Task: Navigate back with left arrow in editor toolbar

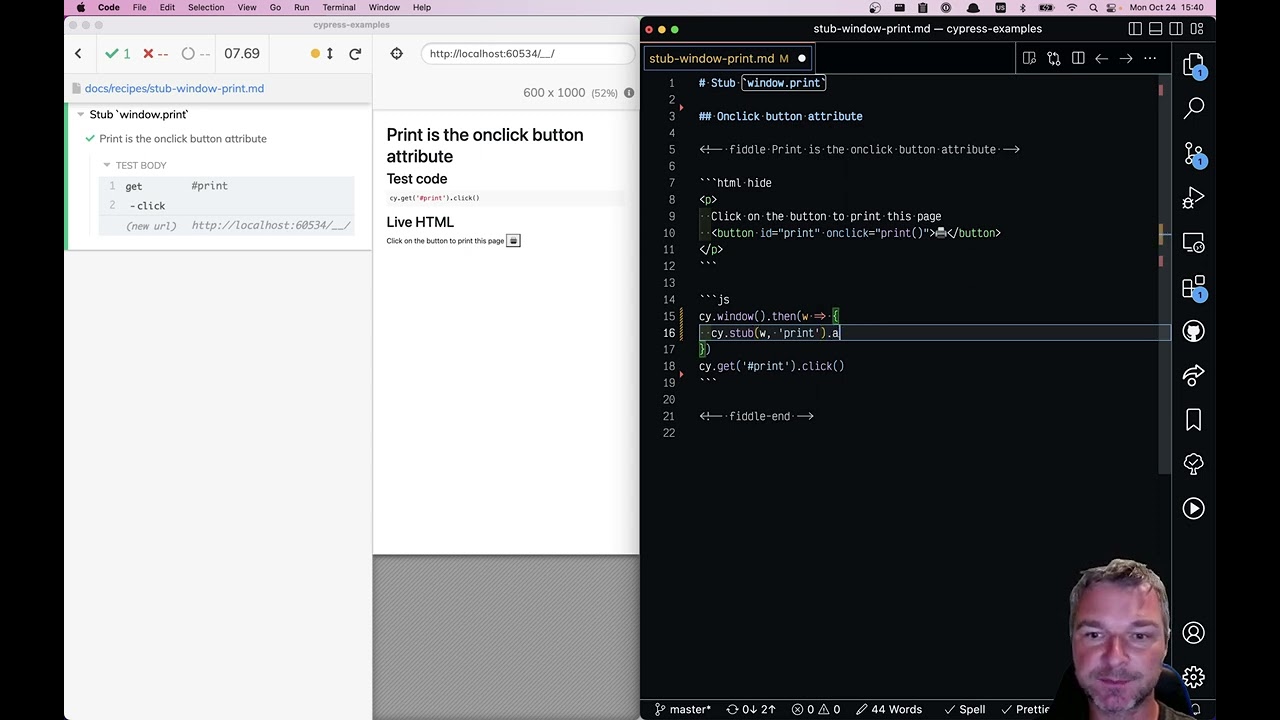Action: click(1102, 58)
